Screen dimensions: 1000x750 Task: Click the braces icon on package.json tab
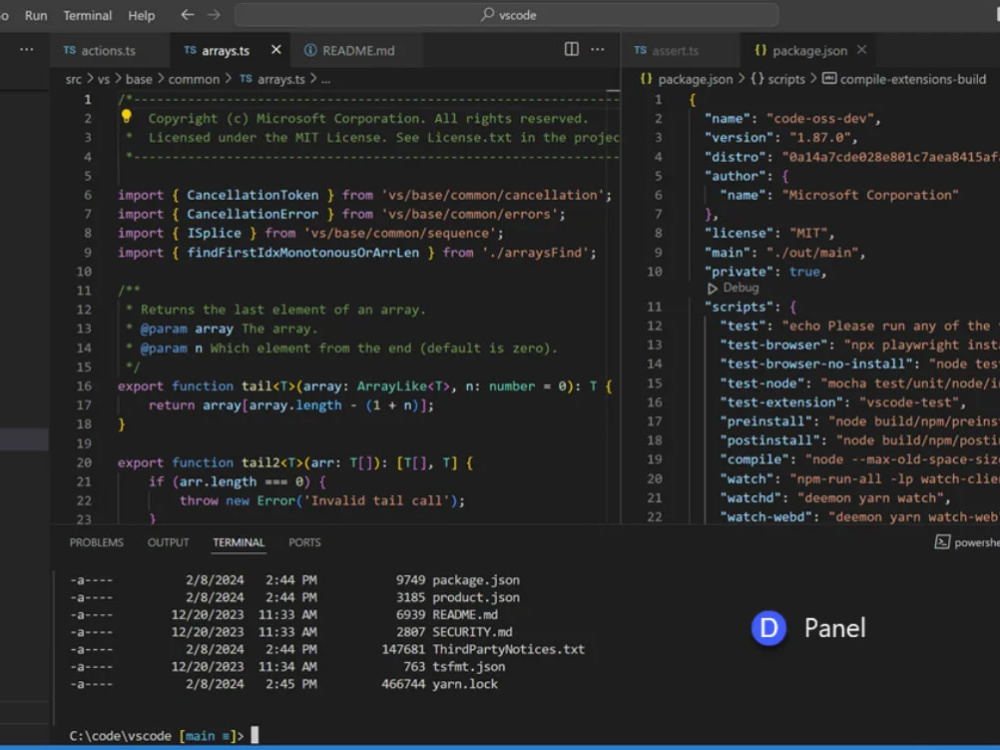coord(760,50)
